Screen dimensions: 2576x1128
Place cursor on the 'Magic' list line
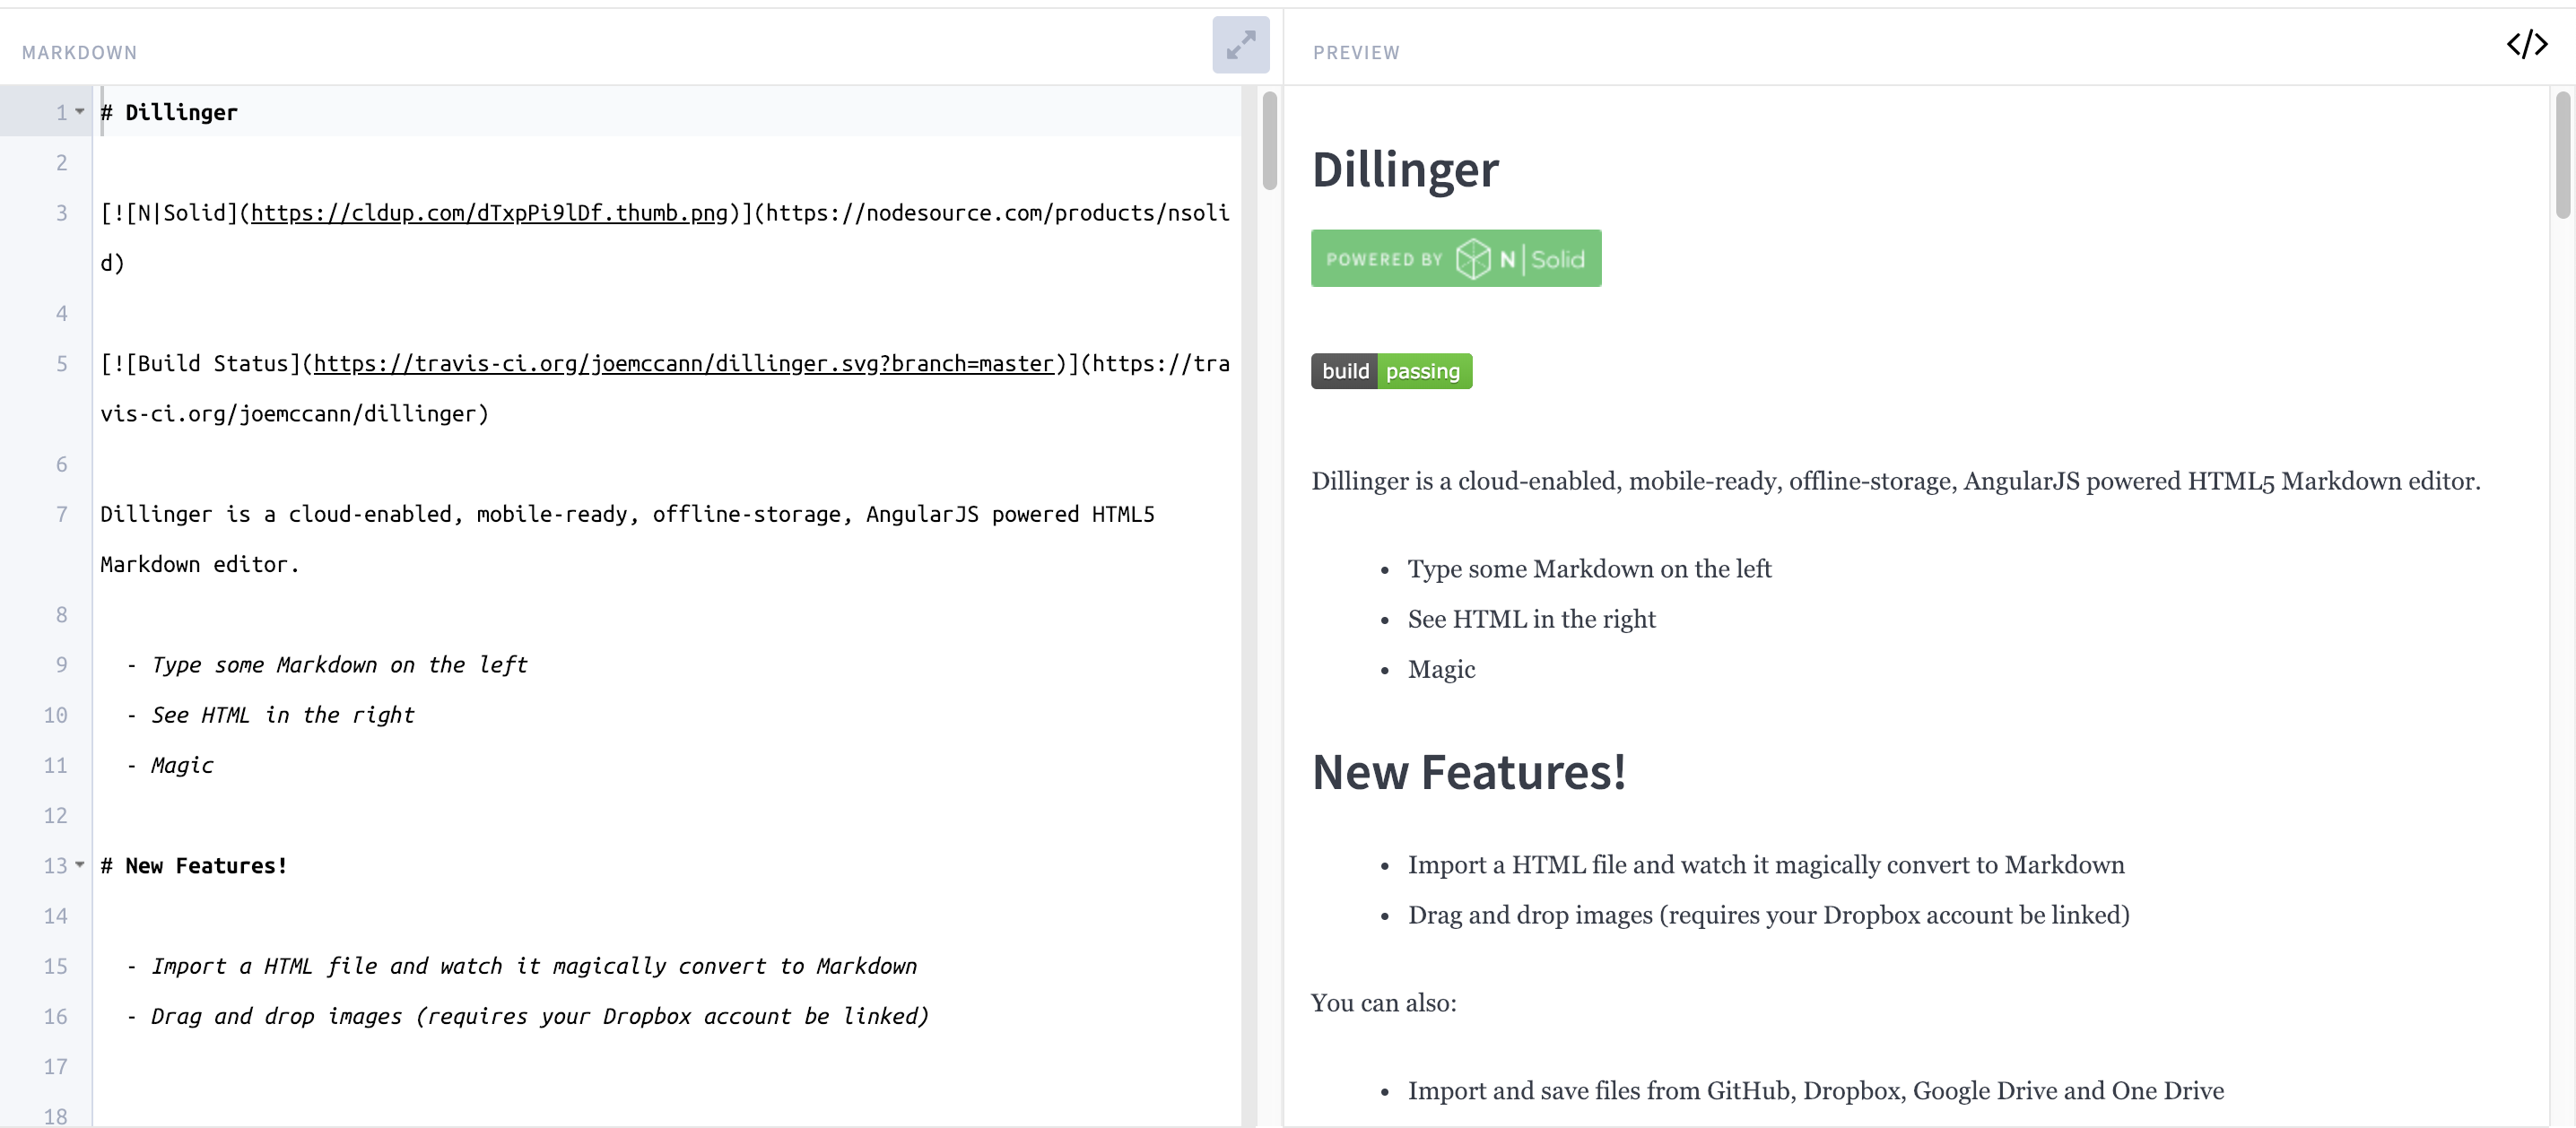point(182,766)
